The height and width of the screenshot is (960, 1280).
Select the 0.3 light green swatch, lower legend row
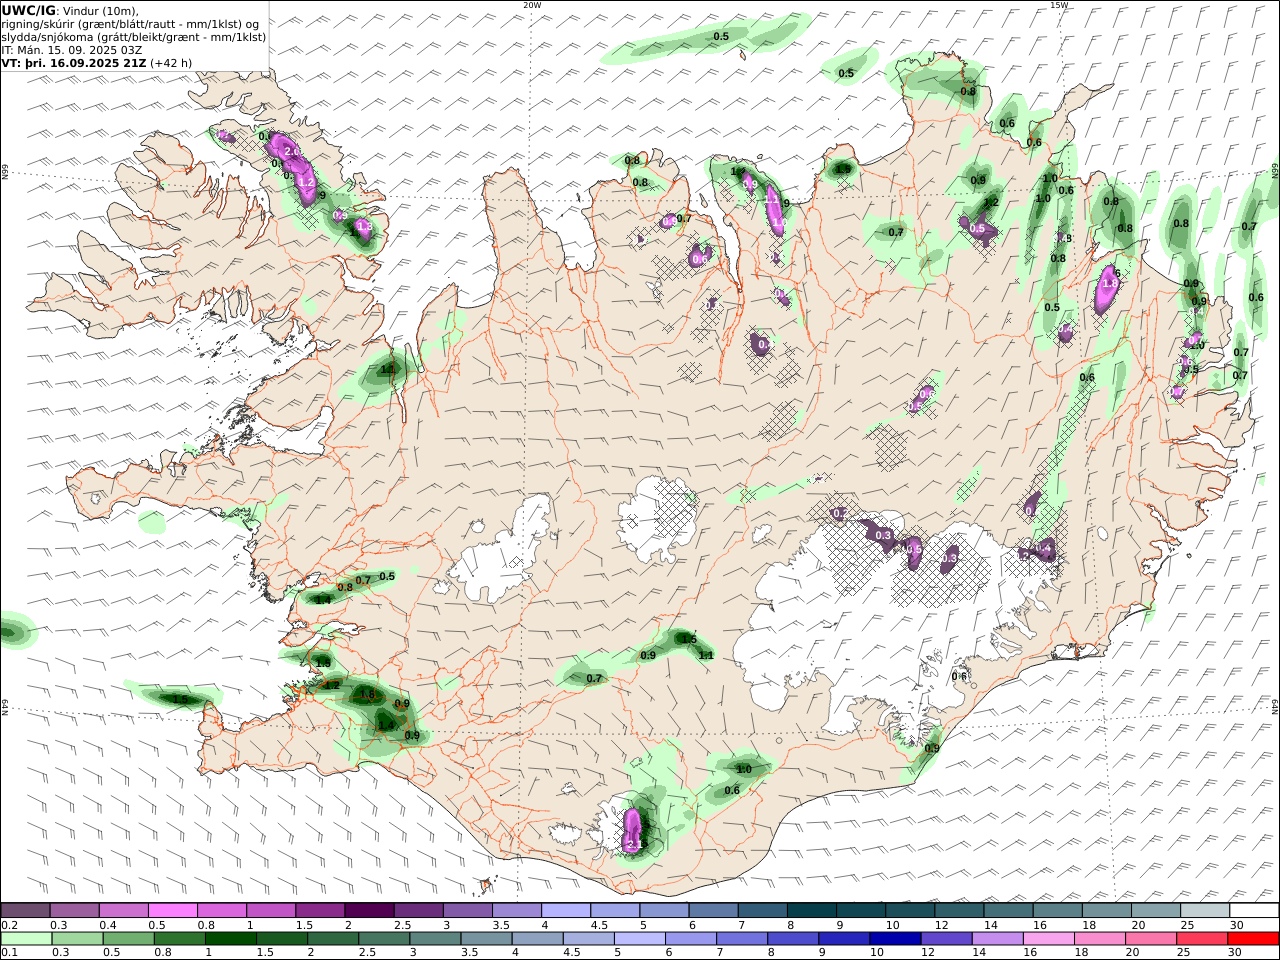tap(78, 939)
